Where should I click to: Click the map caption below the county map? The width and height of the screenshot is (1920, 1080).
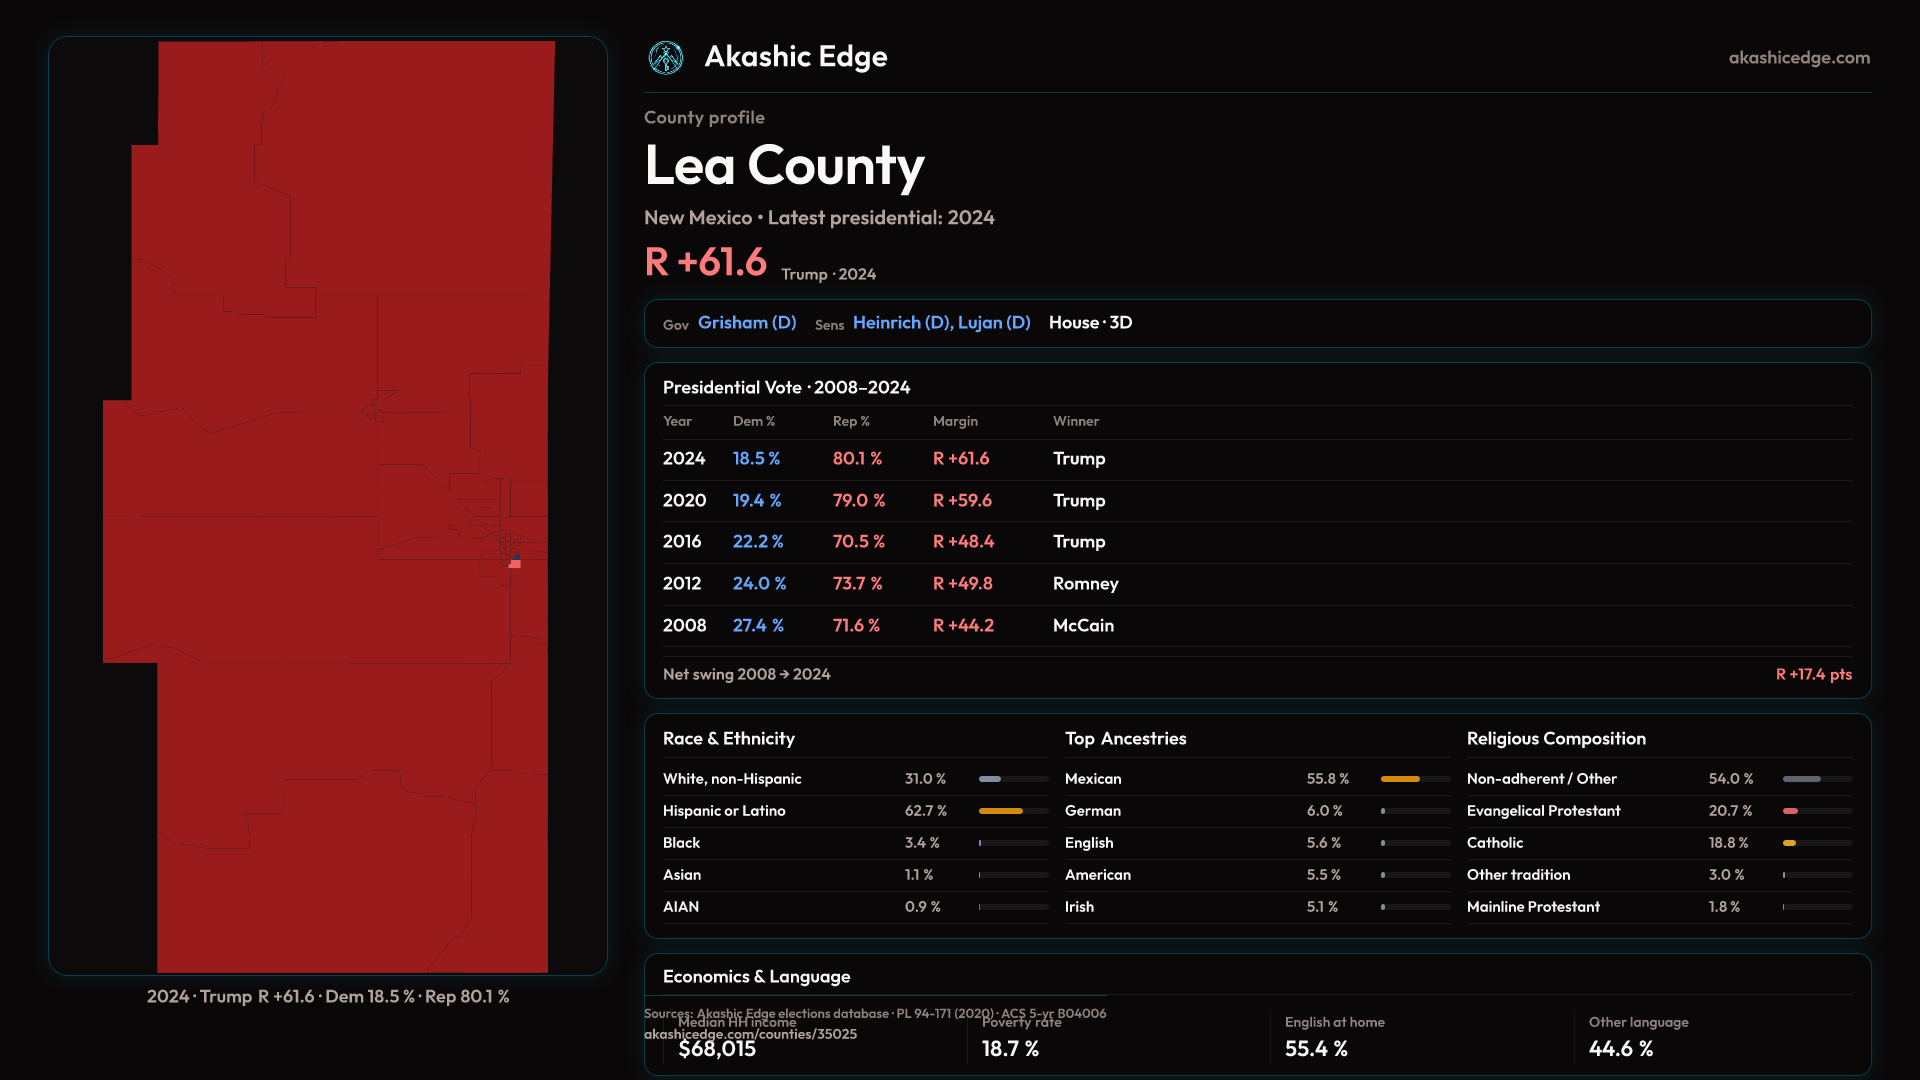(328, 997)
